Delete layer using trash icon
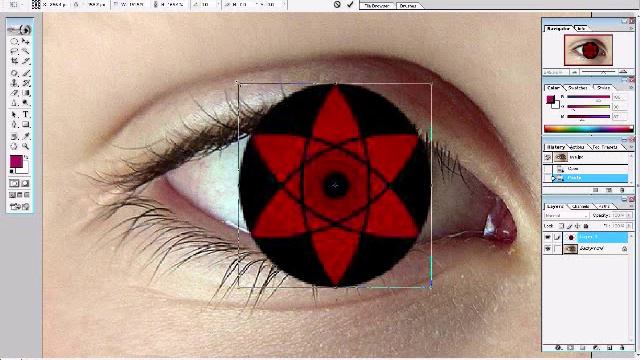 pos(622,348)
